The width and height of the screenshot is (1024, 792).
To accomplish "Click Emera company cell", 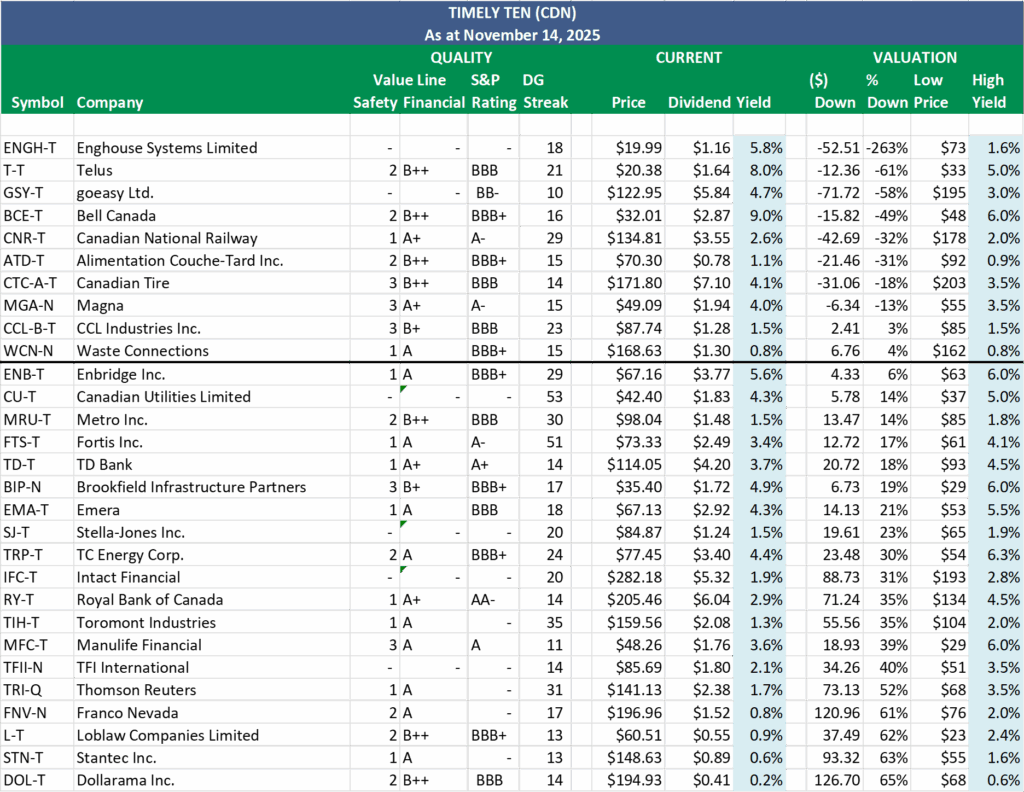I will [212, 510].
